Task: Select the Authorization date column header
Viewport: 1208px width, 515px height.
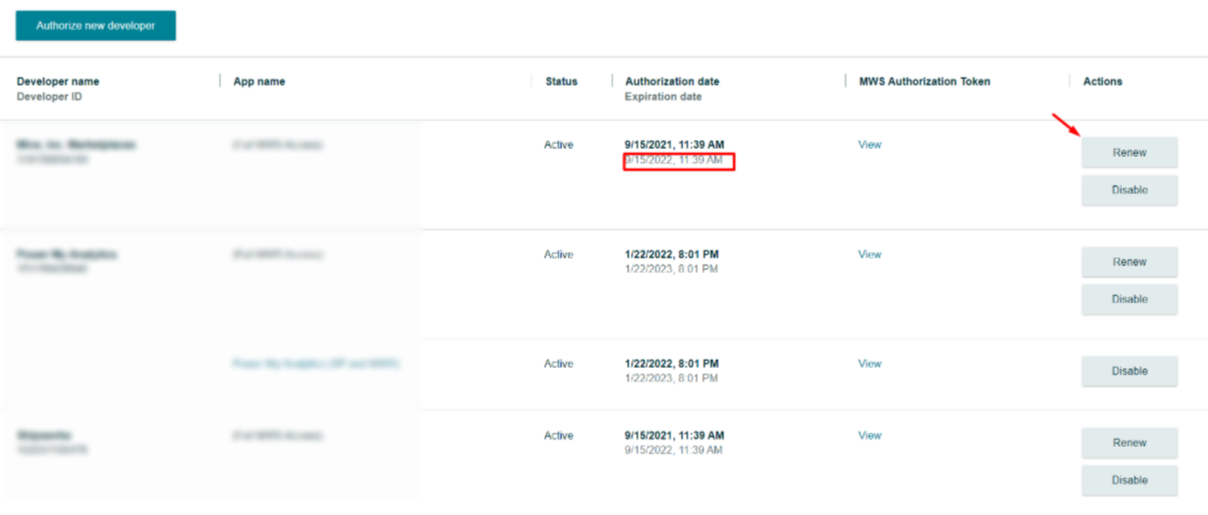Action: click(x=672, y=82)
